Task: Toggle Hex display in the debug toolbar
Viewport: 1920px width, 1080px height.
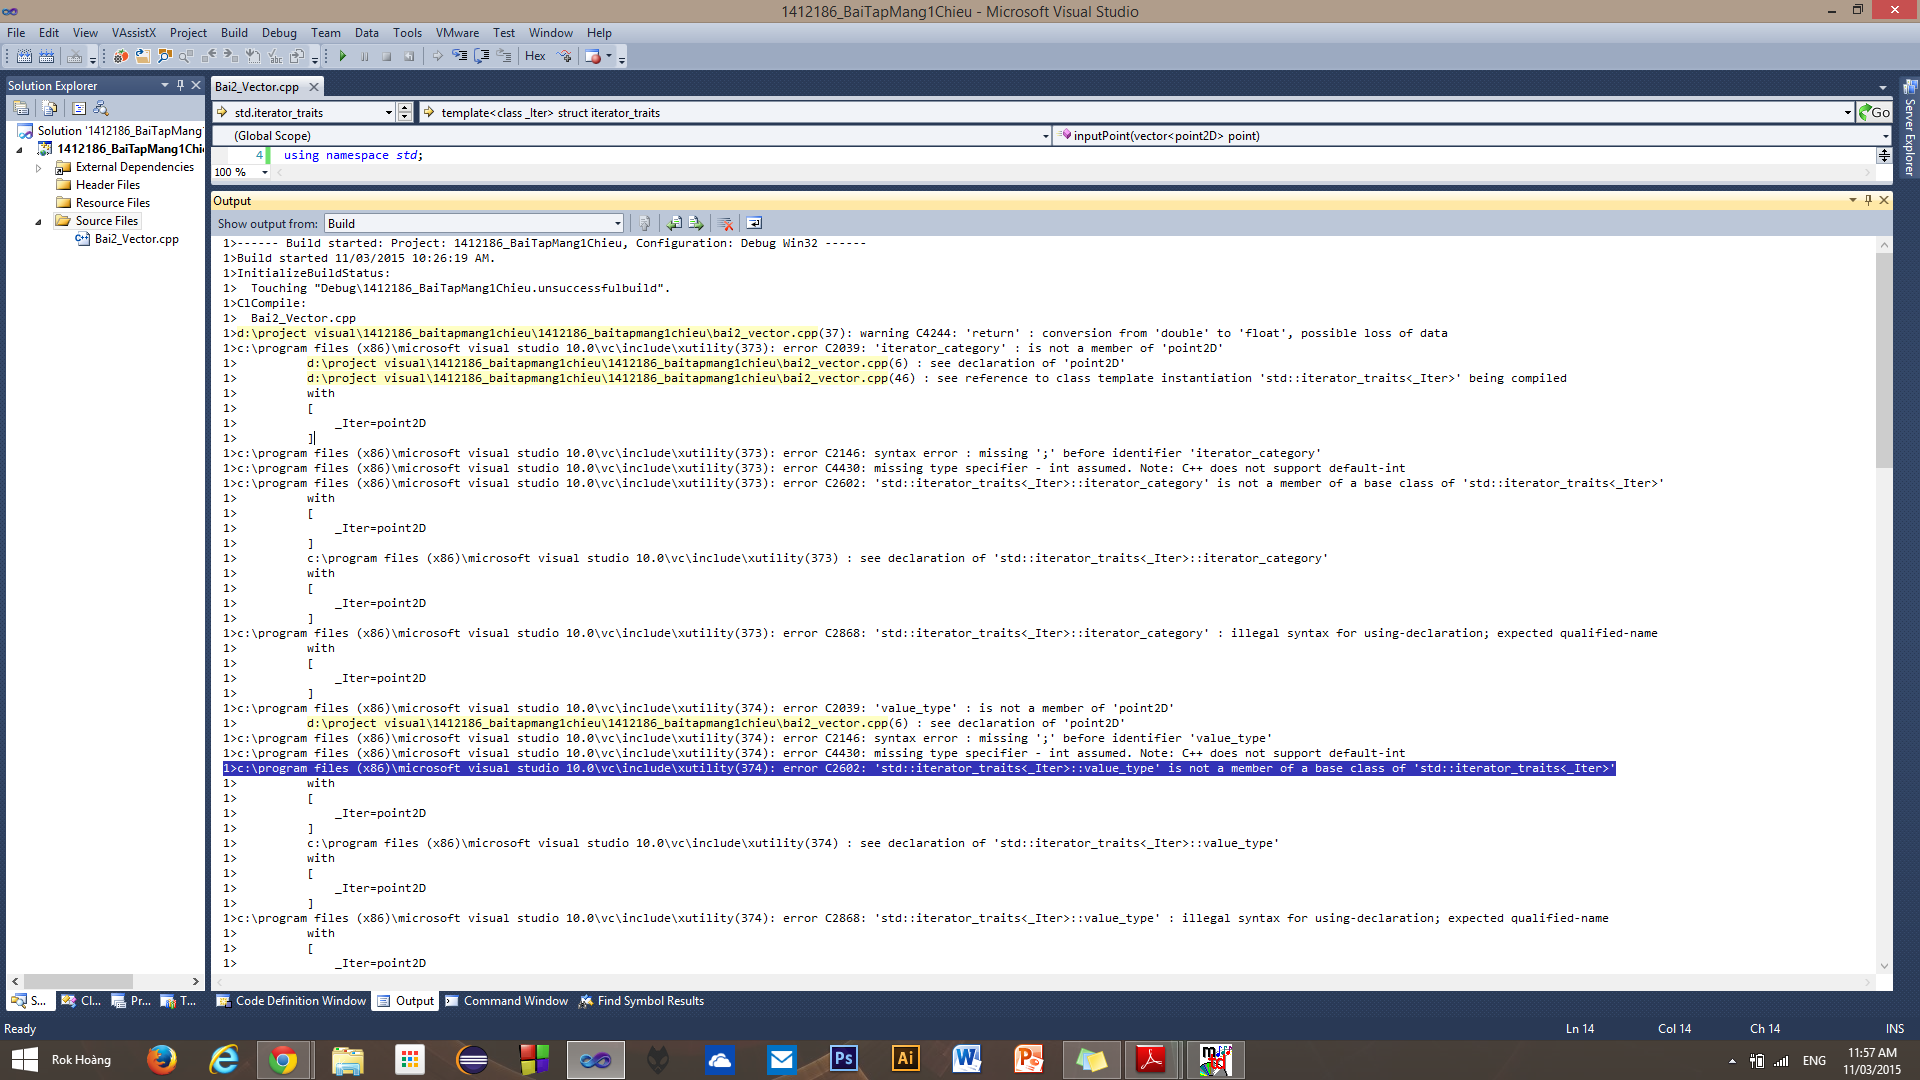Action: click(535, 56)
